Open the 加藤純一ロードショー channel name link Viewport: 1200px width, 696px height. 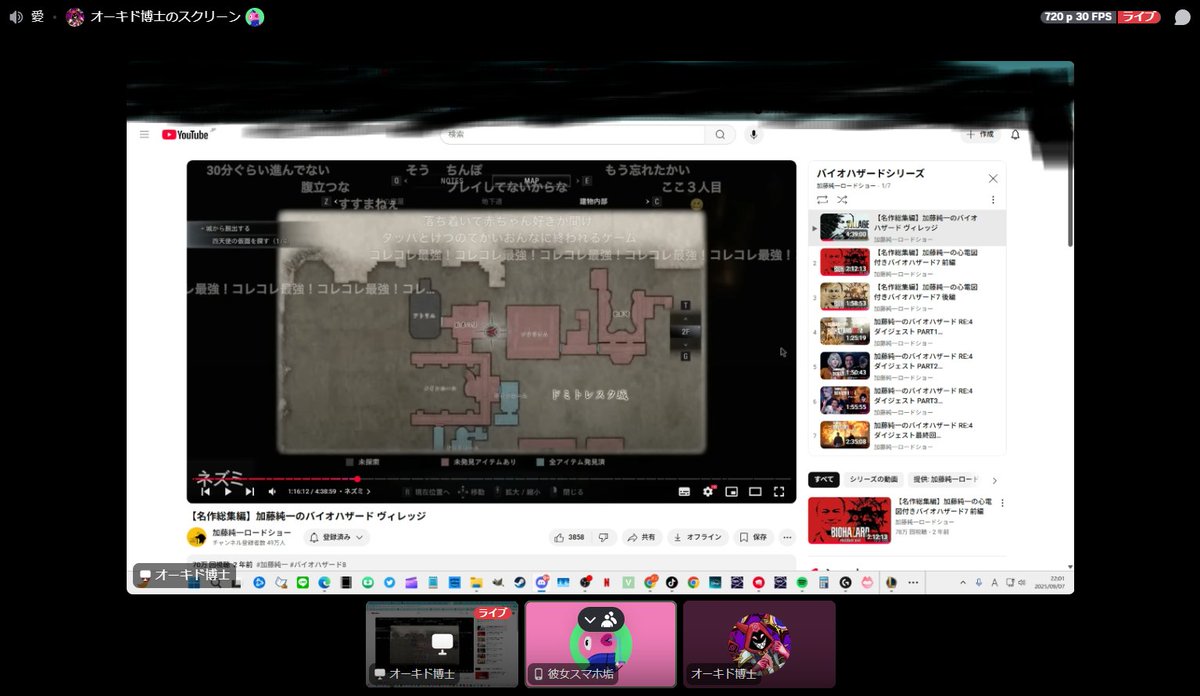(251, 532)
